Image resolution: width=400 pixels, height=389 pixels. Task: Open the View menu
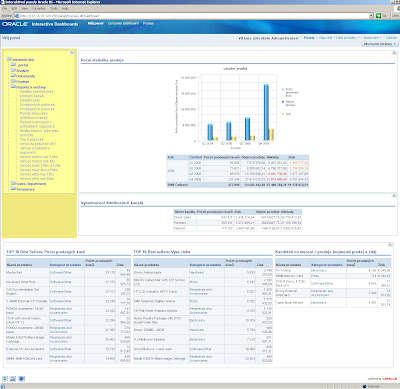tap(25, 8)
